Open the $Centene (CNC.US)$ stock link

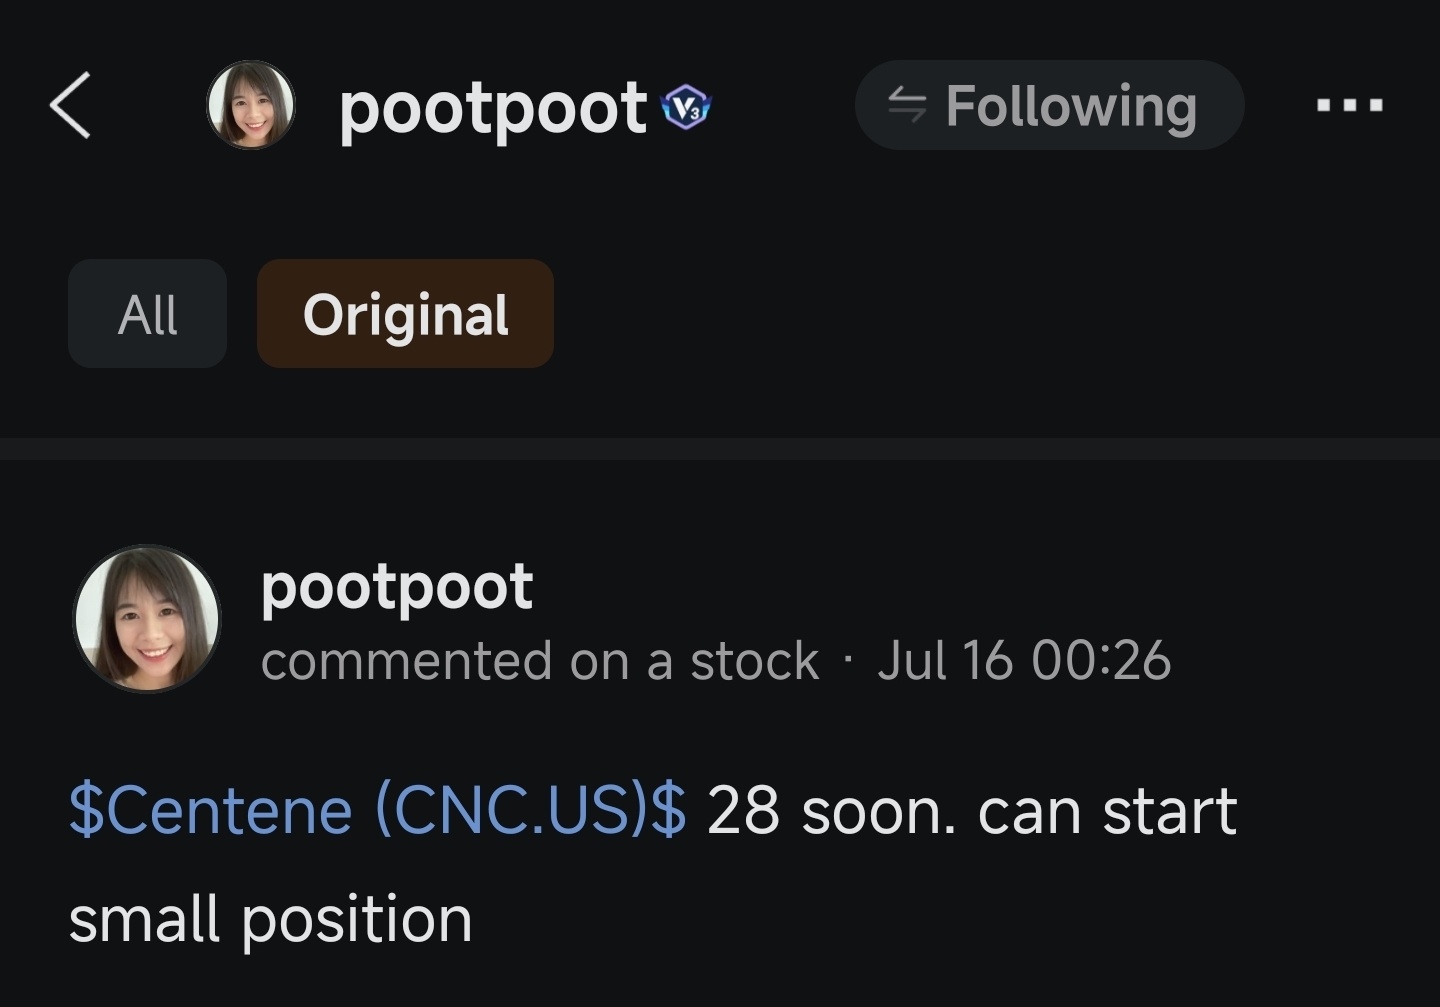coord(377,810)
